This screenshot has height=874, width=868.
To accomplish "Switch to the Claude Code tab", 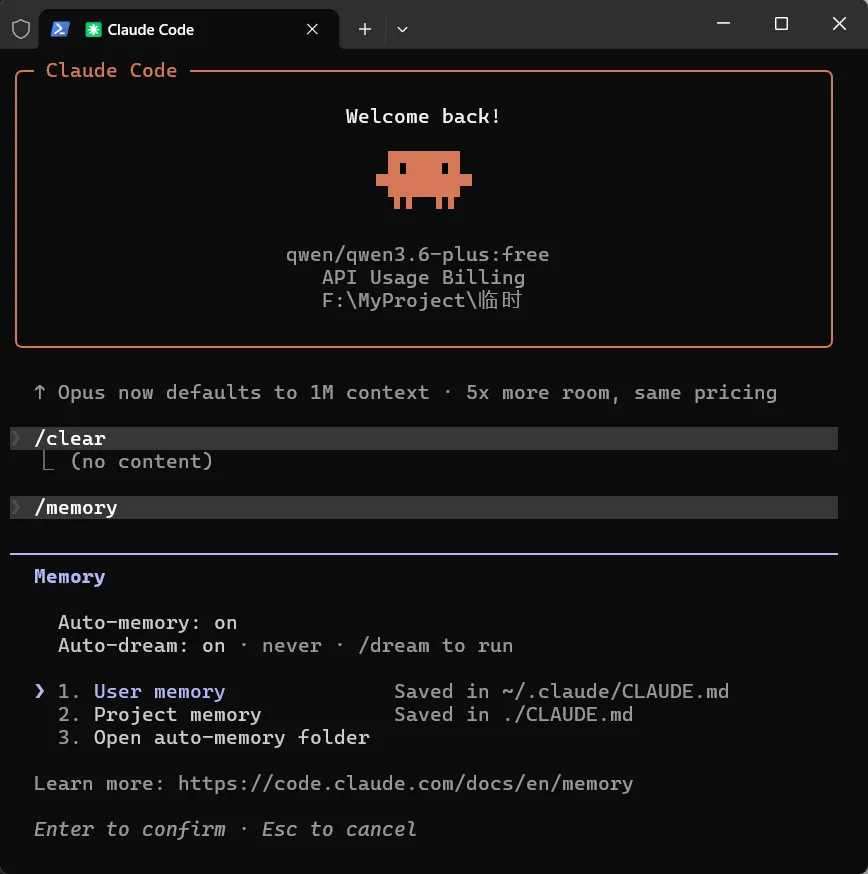I will click(188, 29).
